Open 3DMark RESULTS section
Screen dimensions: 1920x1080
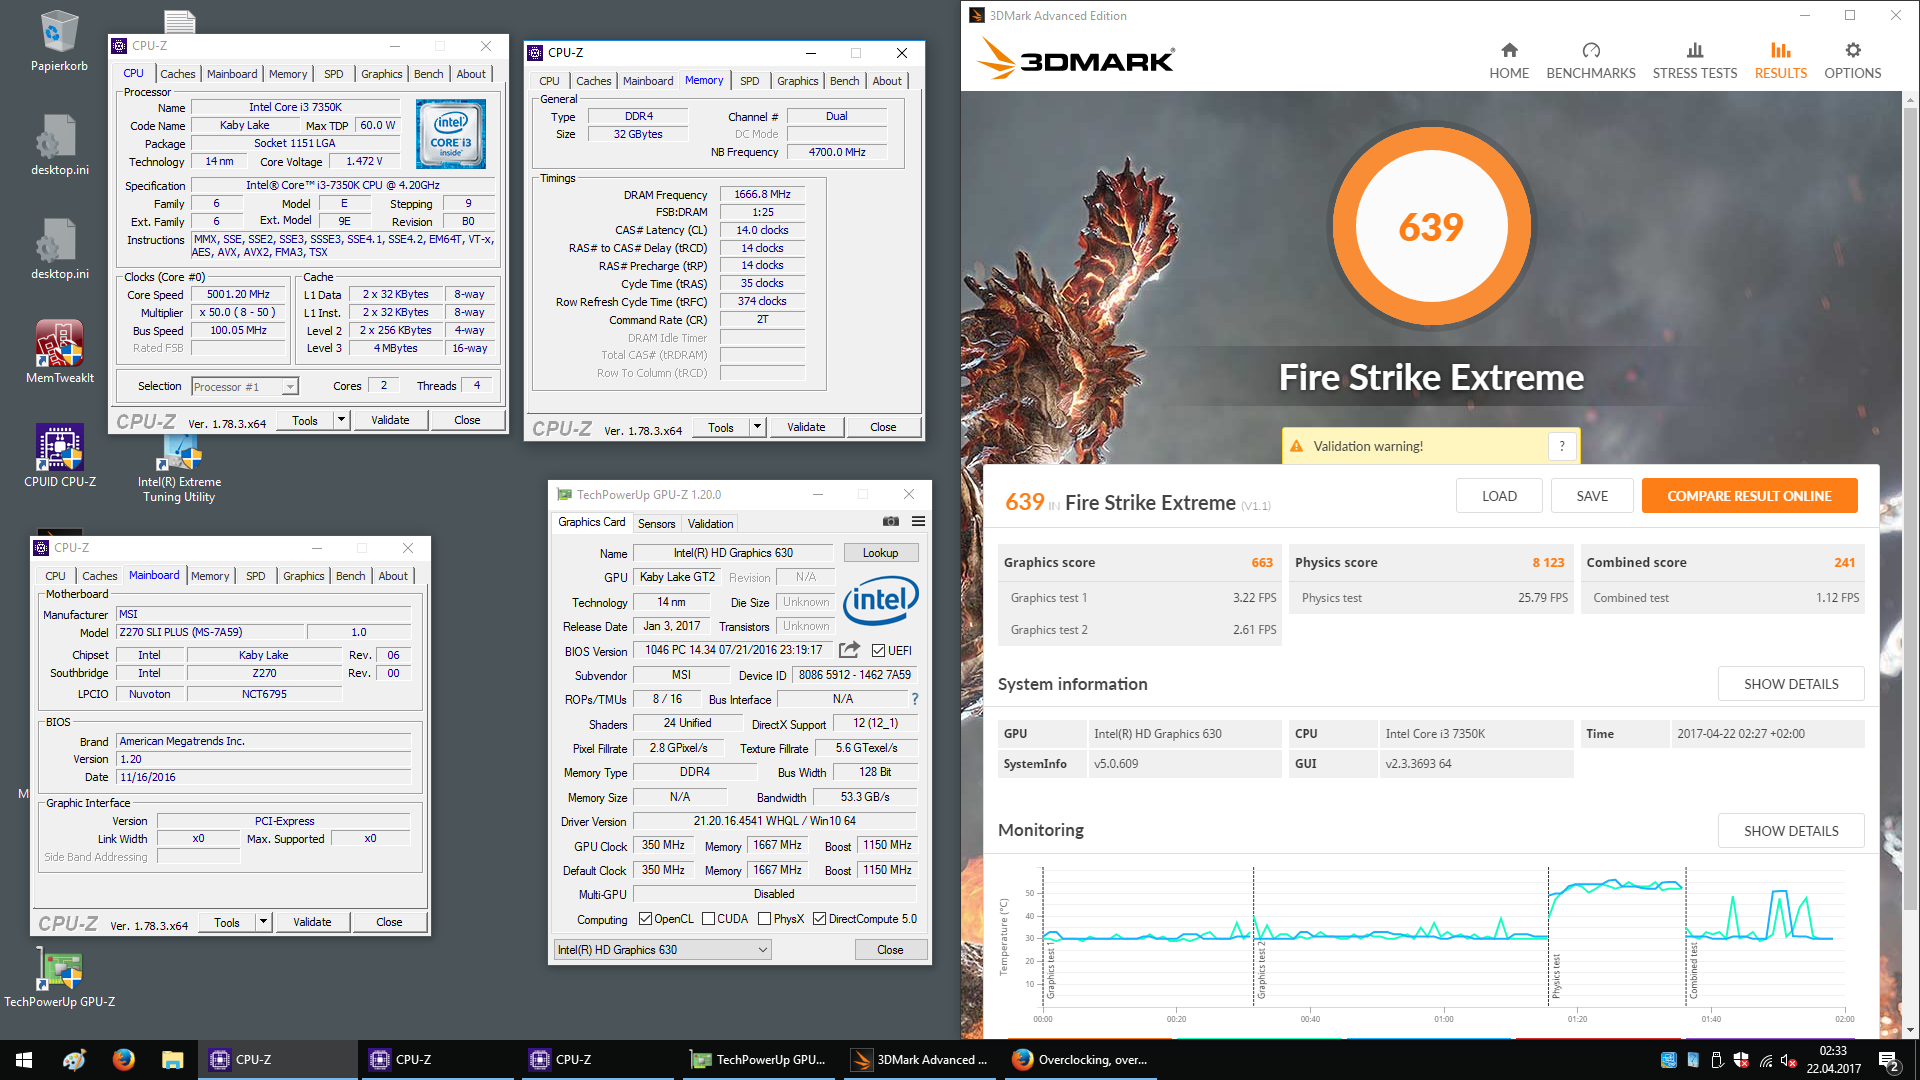coord(1781,60)
